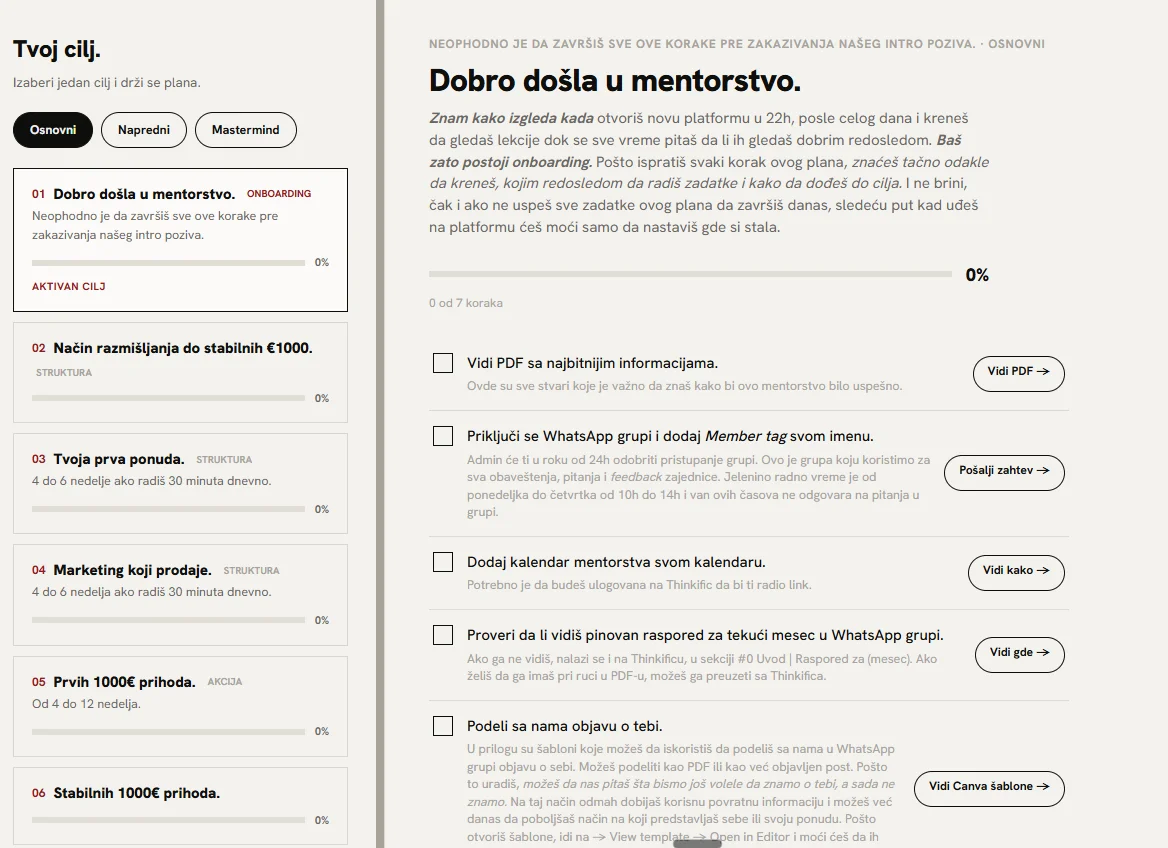Viewport: 1168px width, 848px height.
Task: Open goal card 06 'Stabilnih 1000€ prihoda'
Action: [x=180, y=806]
